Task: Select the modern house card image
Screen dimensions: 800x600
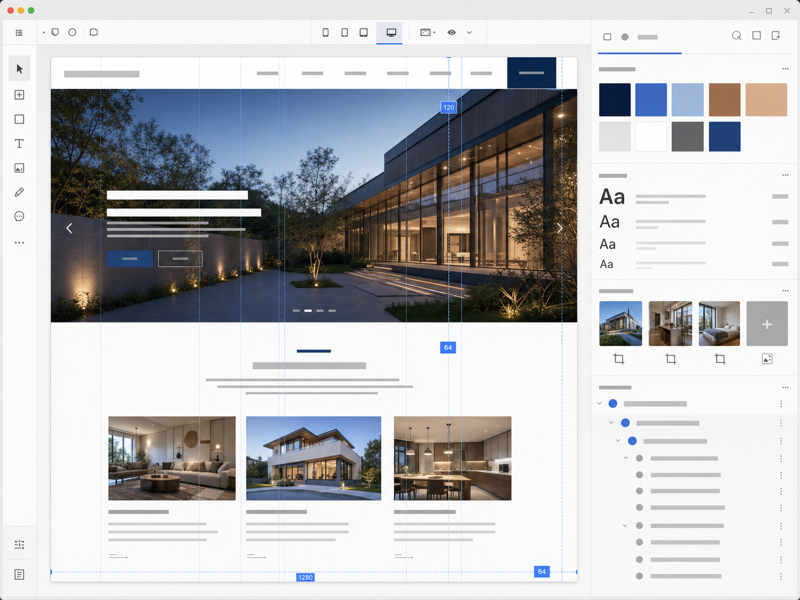Action: click(313, 458)
